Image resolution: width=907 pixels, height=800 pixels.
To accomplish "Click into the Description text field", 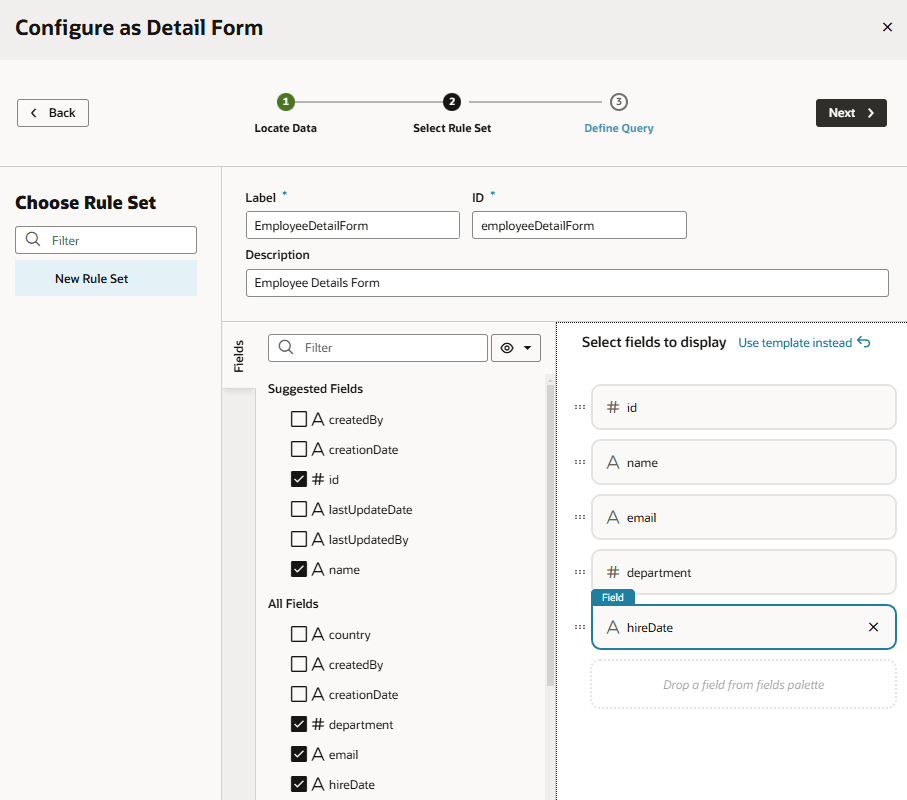I will (567, 283).
